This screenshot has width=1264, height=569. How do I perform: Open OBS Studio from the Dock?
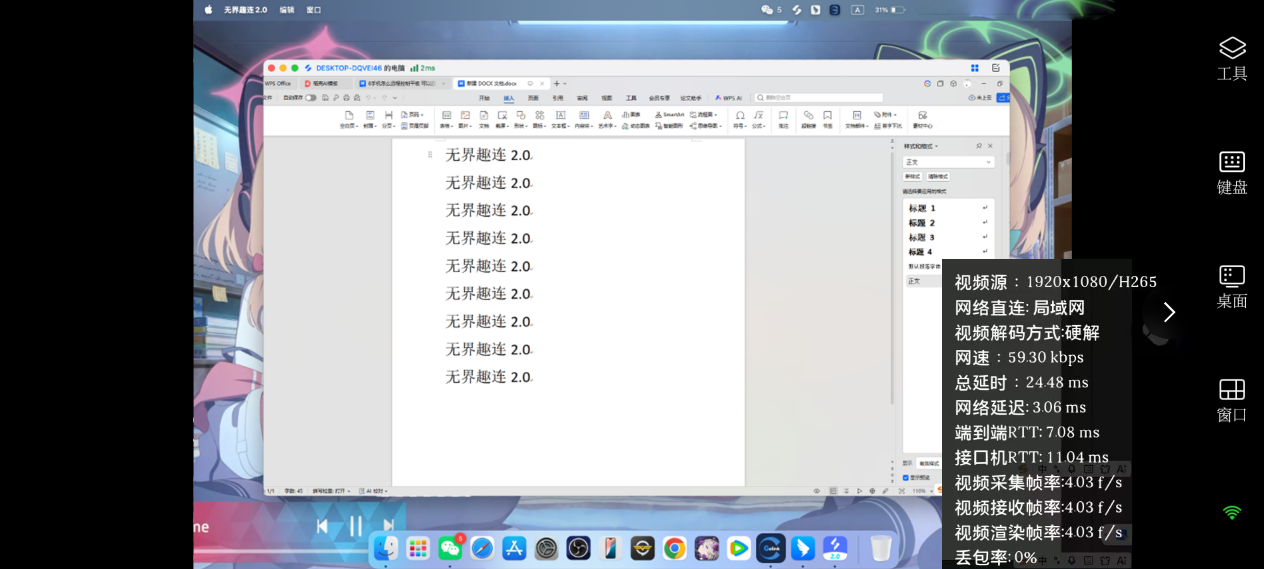[578, 548]
